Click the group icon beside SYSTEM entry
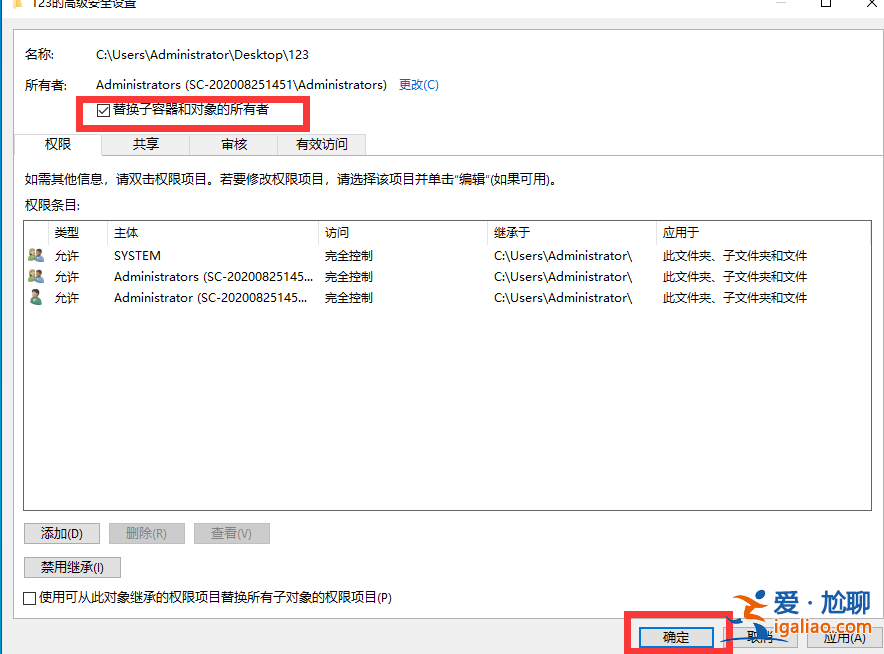The width and height of the screenshot is (884, 654). pos(35,255)
